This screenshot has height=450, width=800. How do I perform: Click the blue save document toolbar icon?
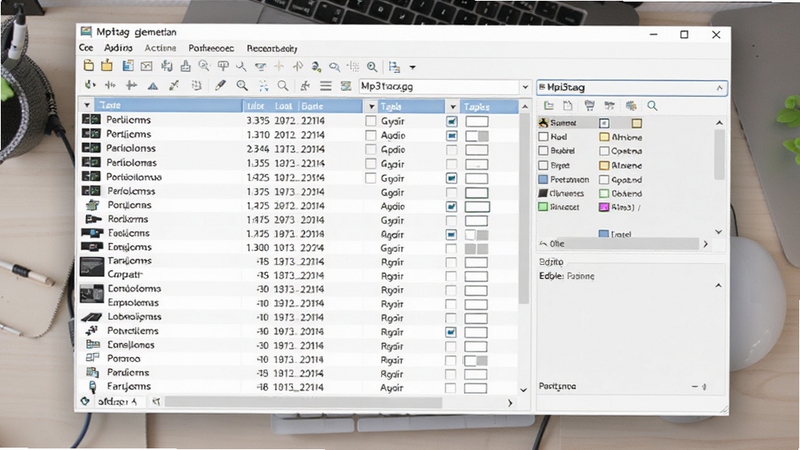[x=128, y=66]
